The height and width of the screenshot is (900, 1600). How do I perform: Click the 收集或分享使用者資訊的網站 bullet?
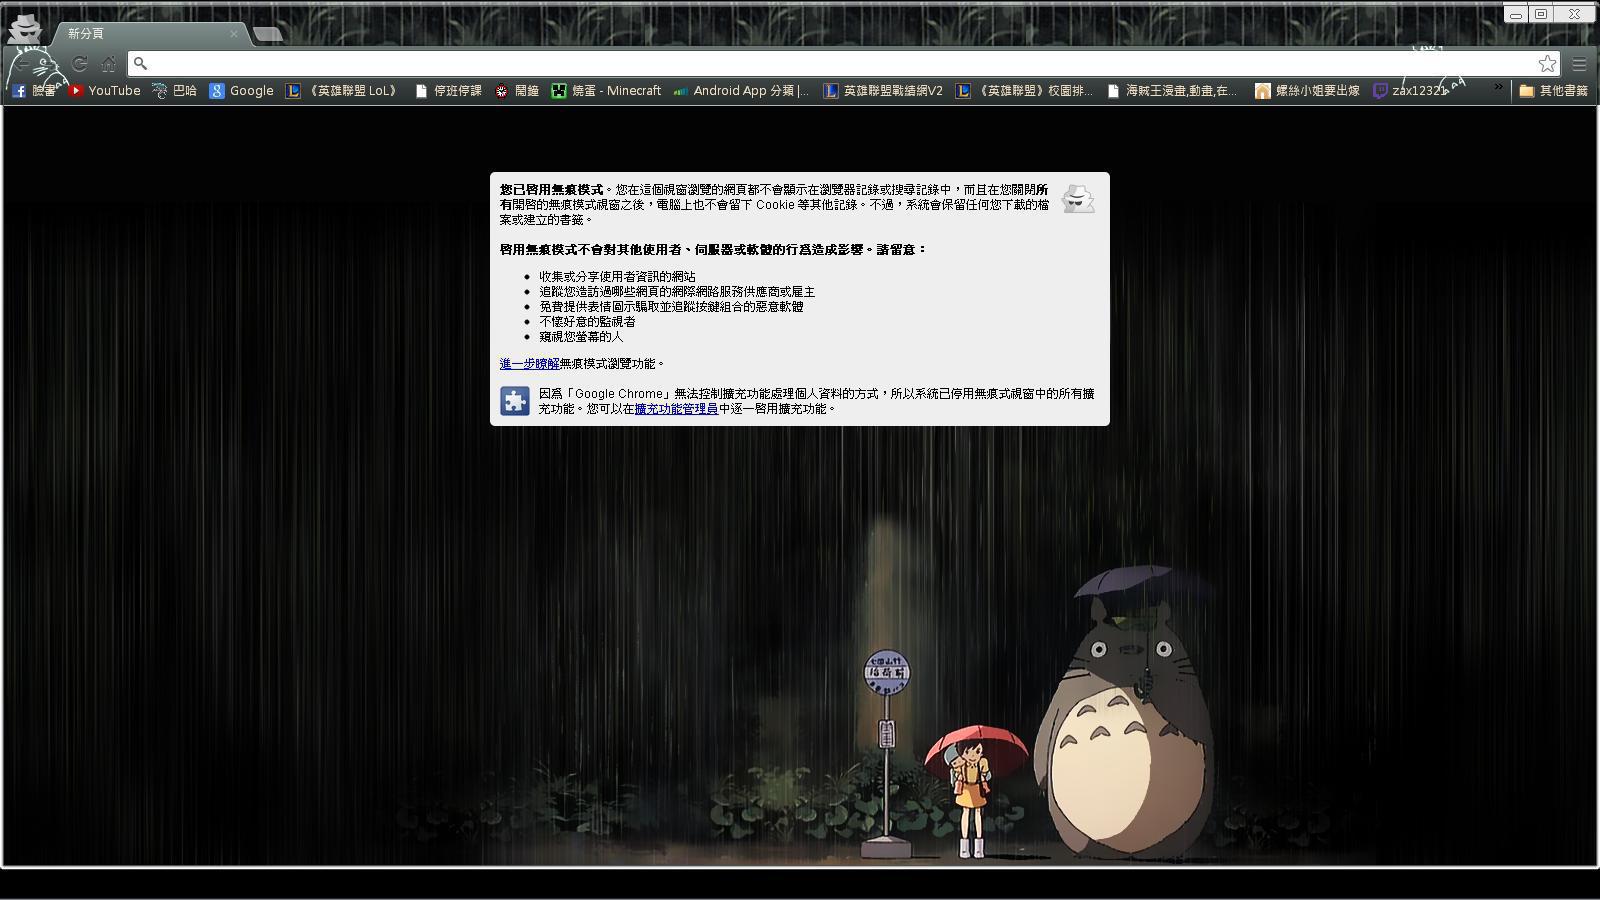pos(617,277)
